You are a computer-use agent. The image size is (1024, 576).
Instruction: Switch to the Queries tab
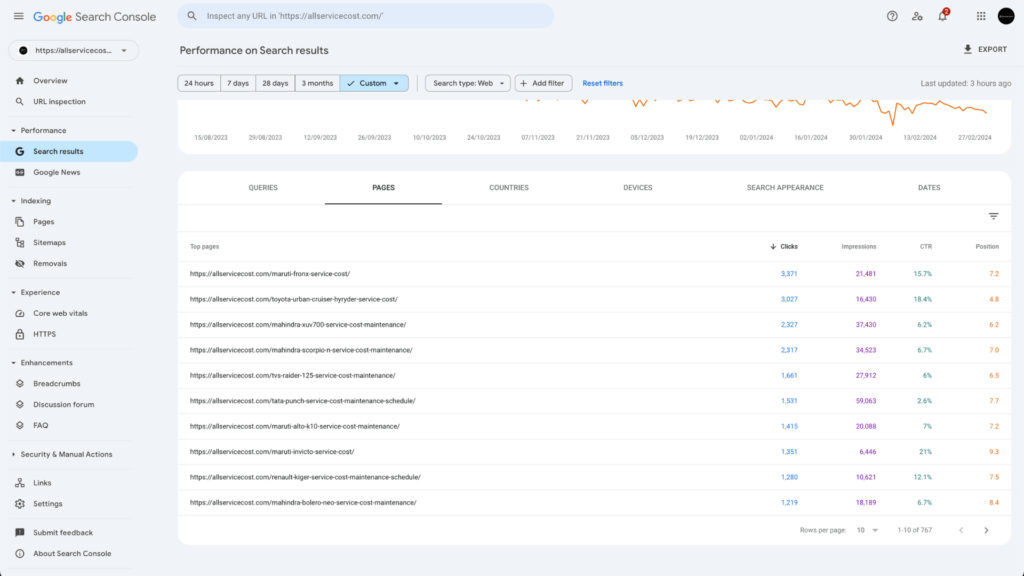pos(263,188)
